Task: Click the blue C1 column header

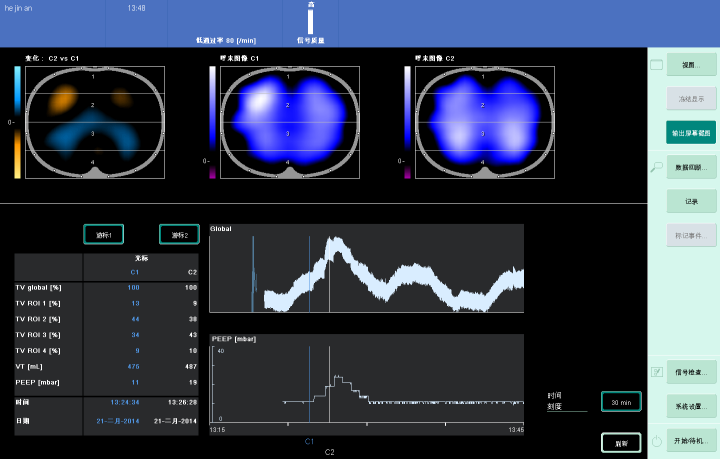Action: [135, 272]
